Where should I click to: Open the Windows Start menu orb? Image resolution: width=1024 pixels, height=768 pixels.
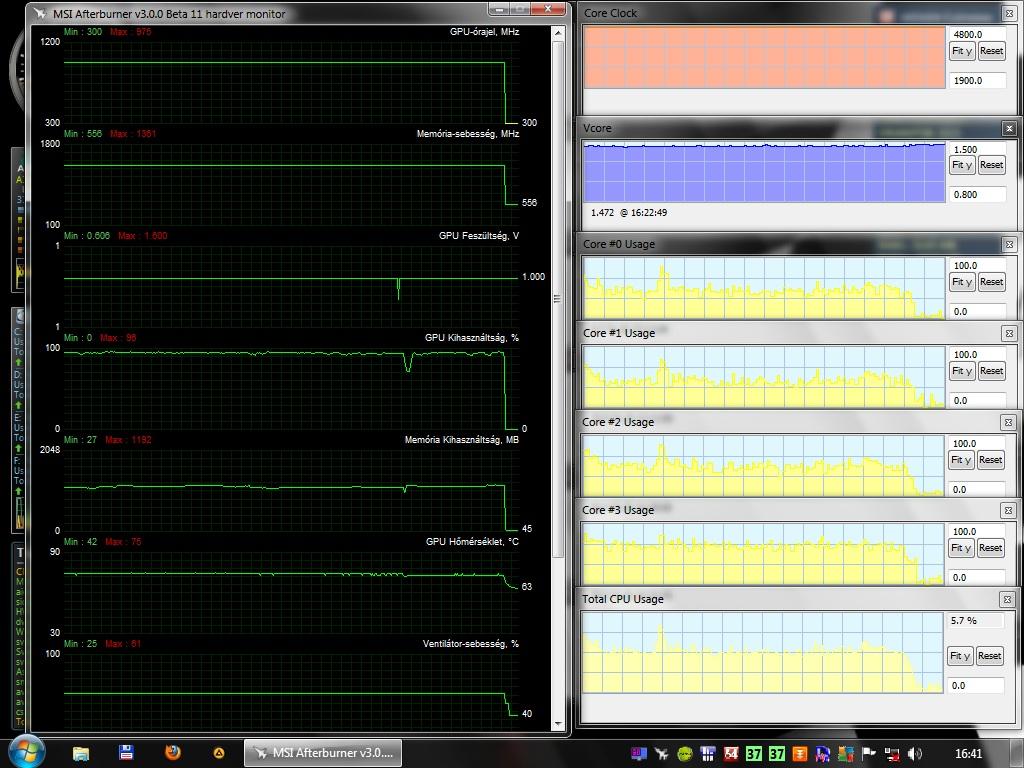[x=26, y=752]
